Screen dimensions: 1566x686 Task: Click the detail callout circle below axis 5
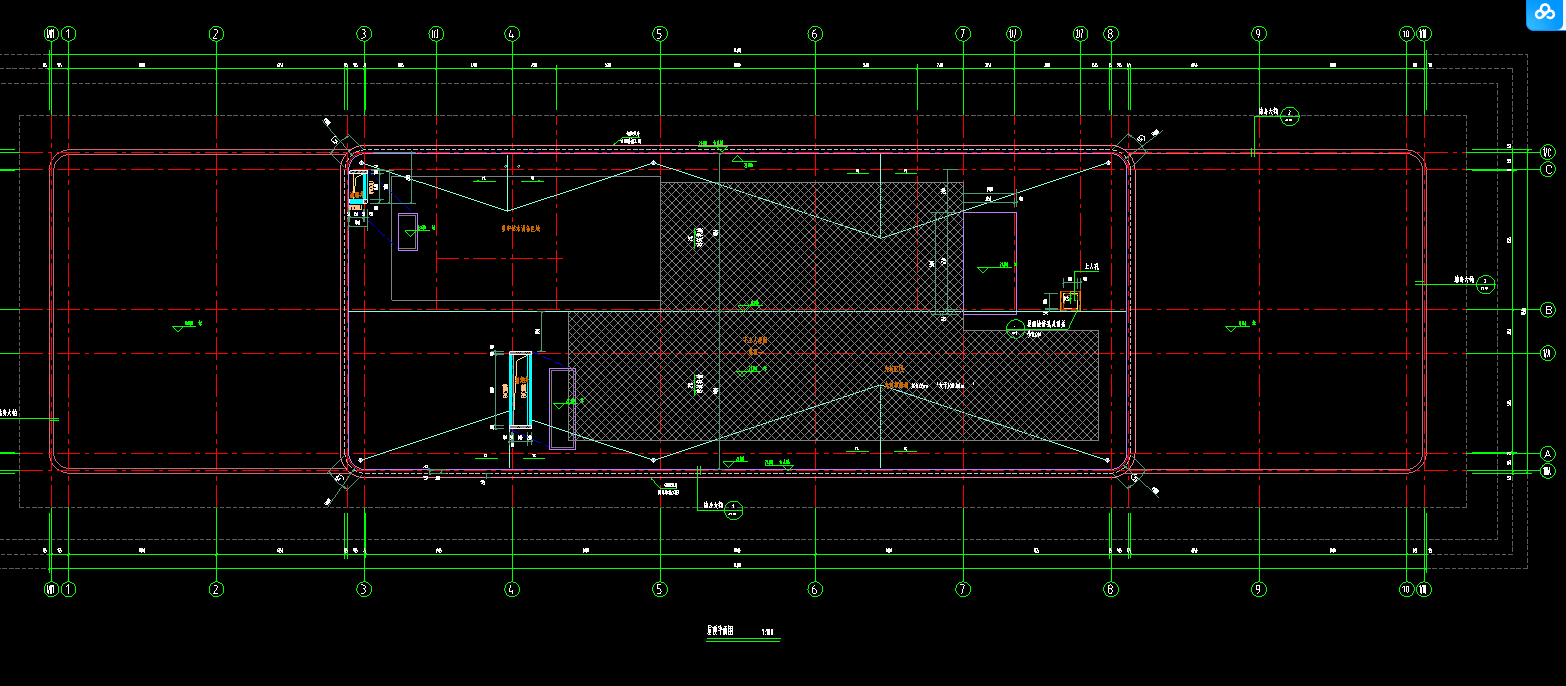[735, 509]
